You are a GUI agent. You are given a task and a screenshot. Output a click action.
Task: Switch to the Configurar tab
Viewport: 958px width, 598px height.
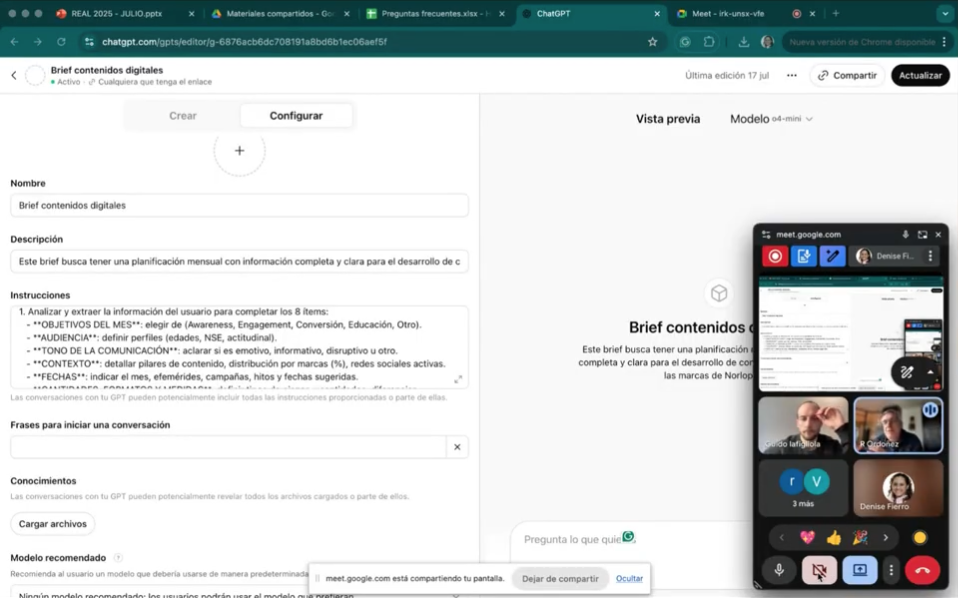point(296,115)
